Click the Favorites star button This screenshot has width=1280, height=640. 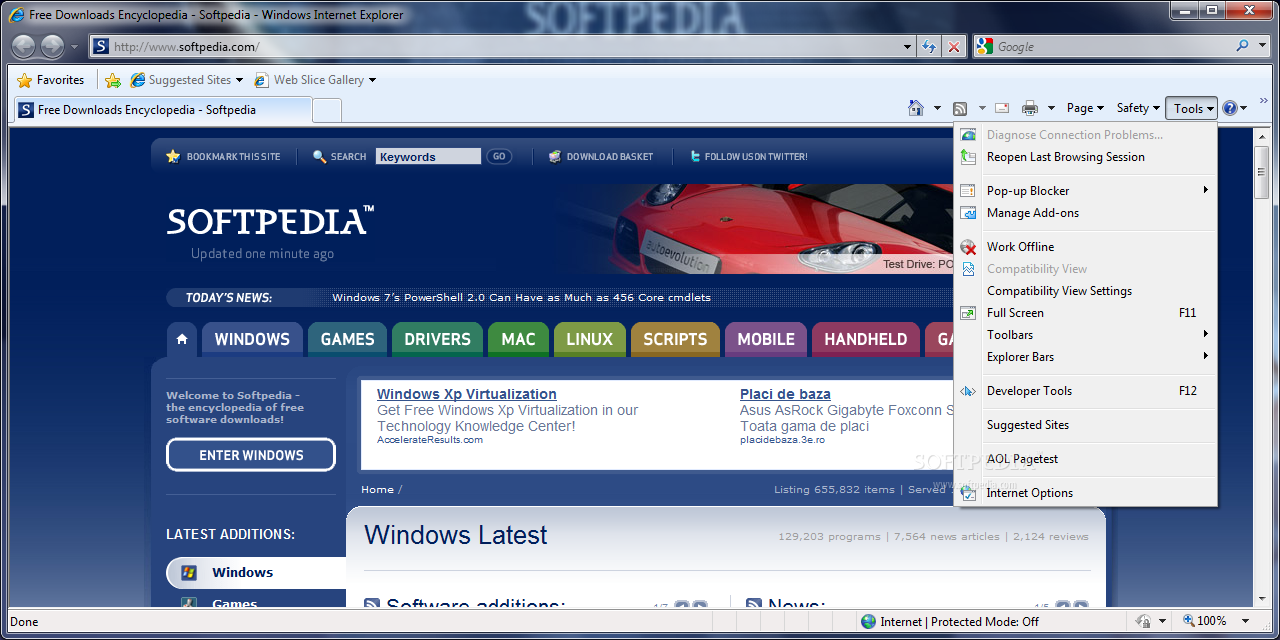pyautogui.click(x=51, y=80)
